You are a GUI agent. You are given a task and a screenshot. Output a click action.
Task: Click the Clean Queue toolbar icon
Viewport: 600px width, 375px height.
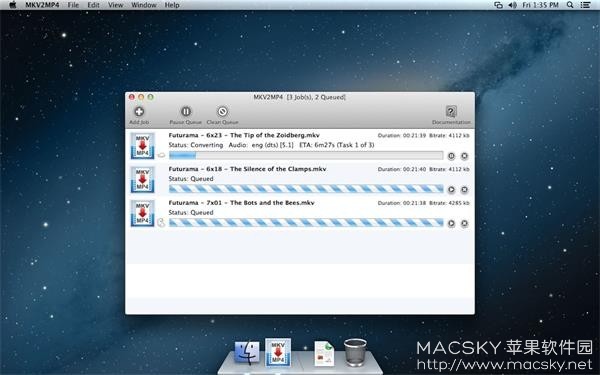pyautogui.click(x=222, y=112)
